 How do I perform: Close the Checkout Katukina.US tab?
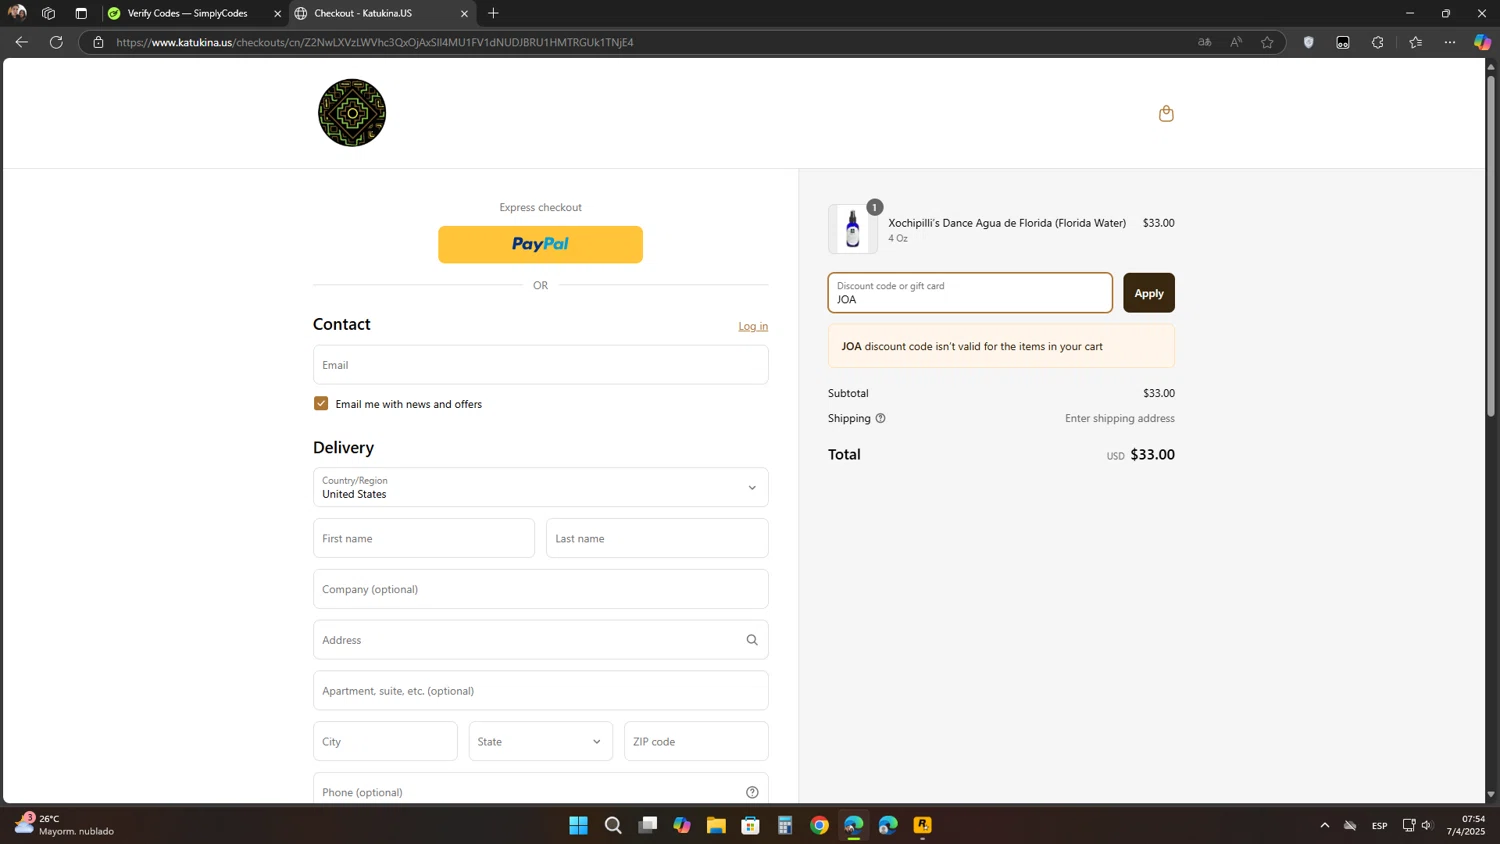(x=464, y=13)
